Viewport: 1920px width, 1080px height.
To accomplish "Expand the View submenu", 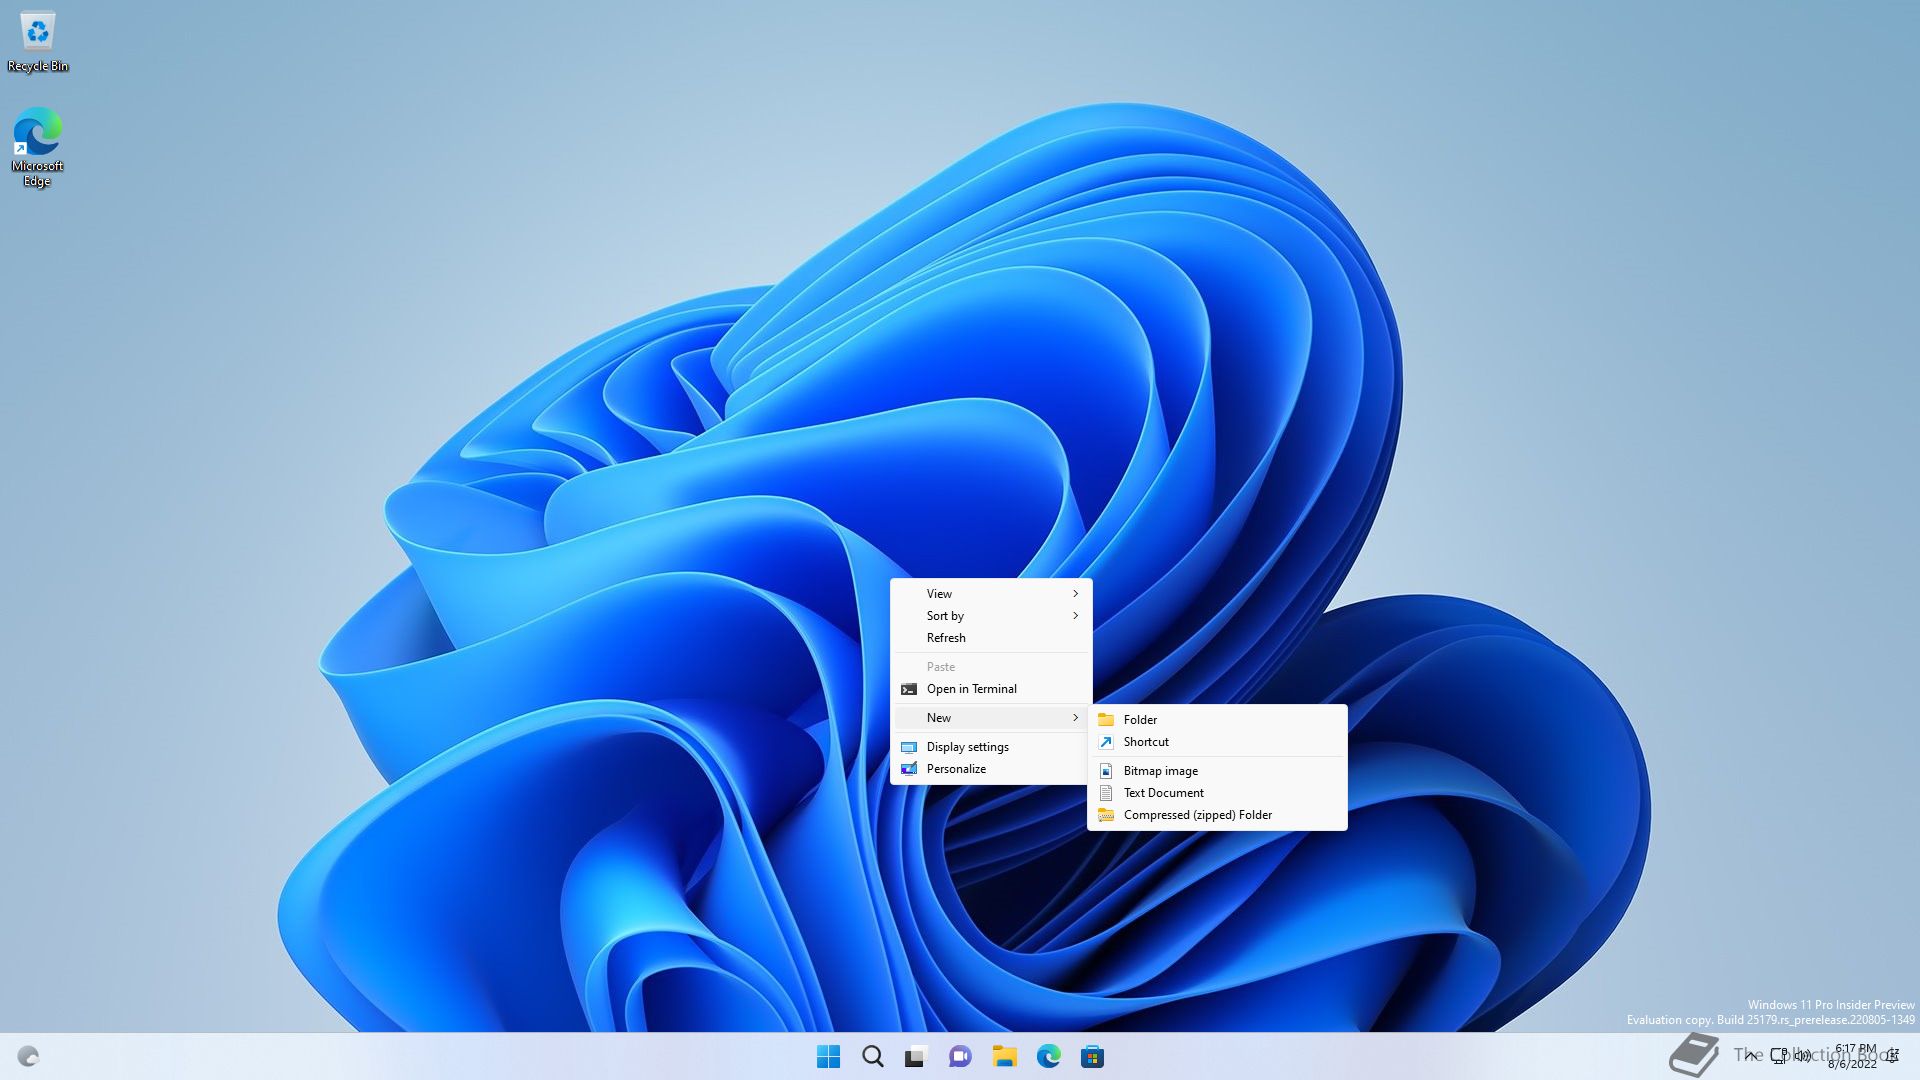I will pos(991,593).
